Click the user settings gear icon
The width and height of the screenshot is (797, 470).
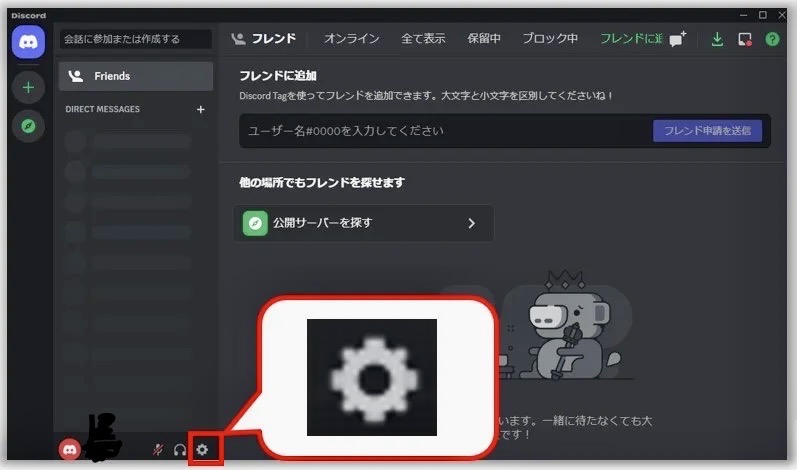(202, 450)
